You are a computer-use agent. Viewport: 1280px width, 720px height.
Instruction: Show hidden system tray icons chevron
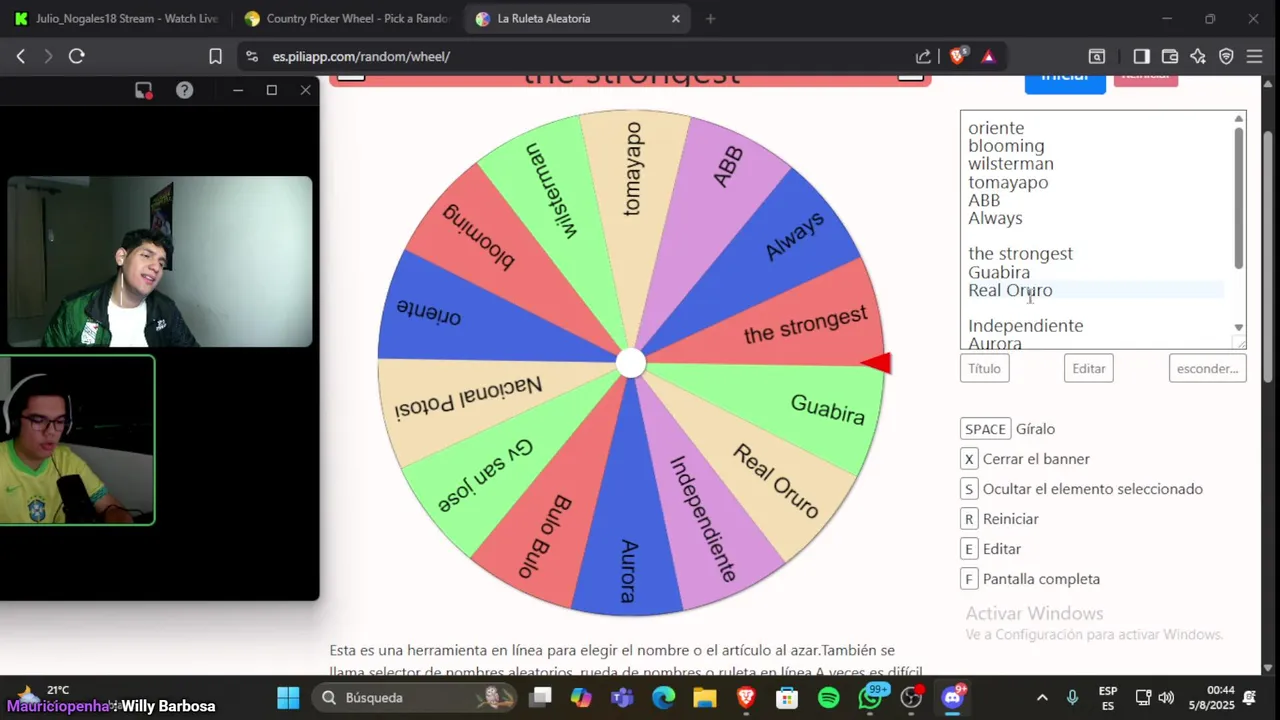point(1042,697)
